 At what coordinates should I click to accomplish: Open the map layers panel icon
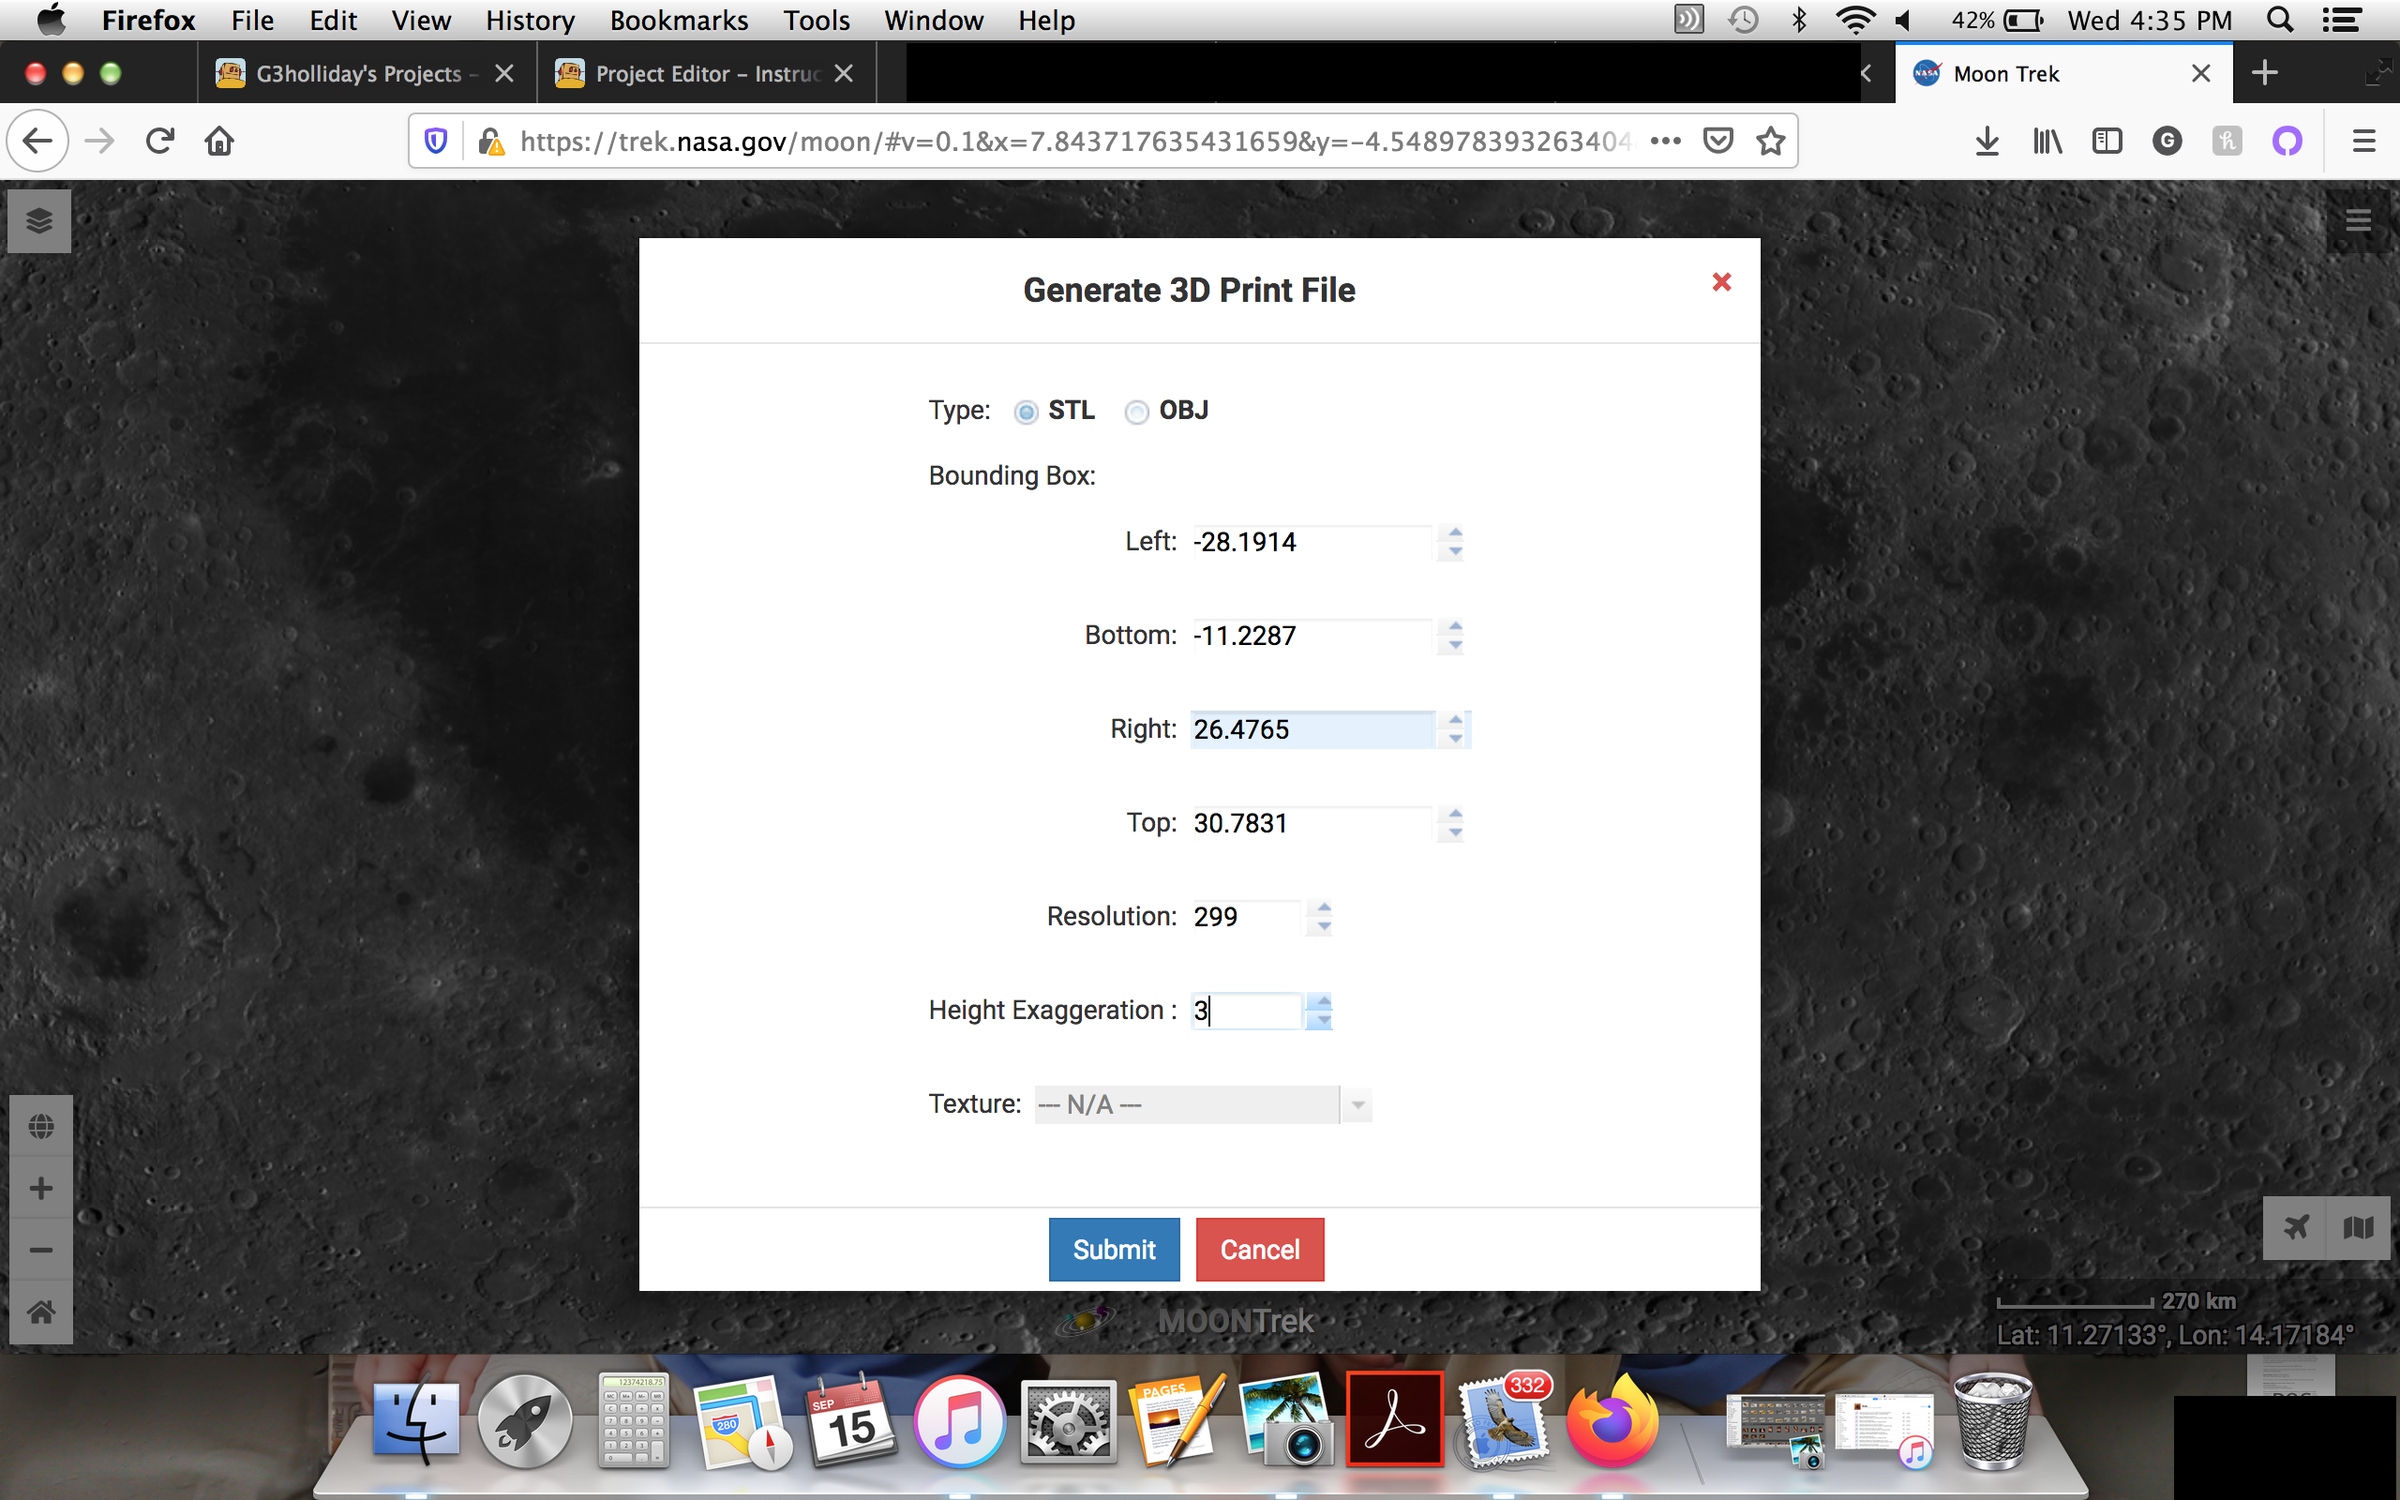click(x=39, y=220)
